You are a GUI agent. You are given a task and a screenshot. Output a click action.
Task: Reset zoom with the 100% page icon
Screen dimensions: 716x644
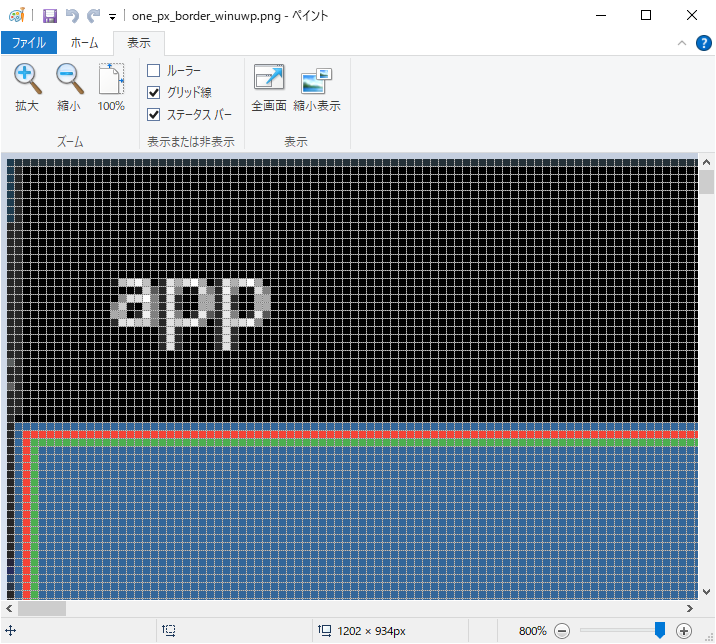[111, 79]
